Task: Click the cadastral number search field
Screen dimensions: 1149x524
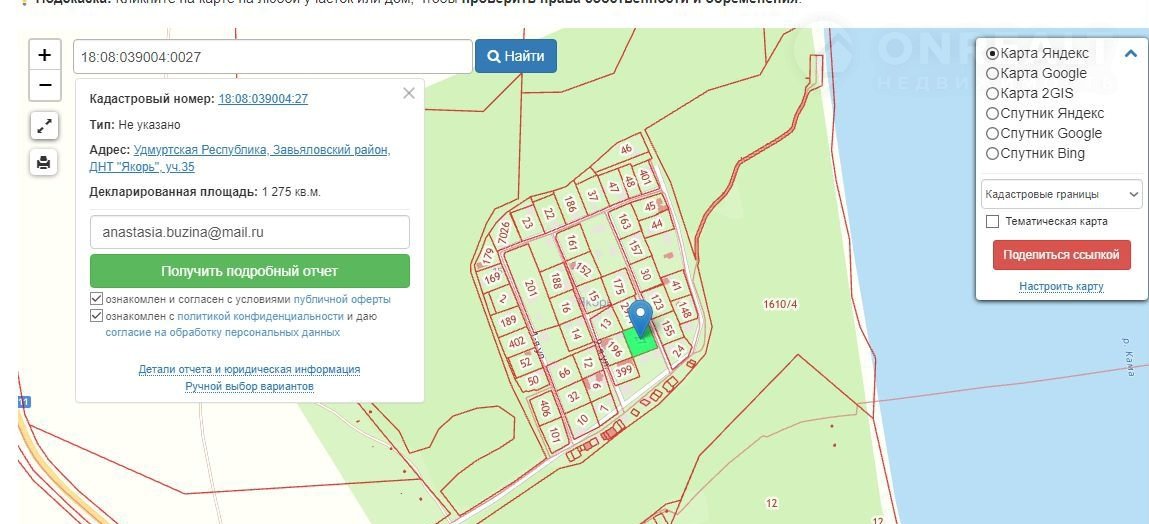Action: 272,57
